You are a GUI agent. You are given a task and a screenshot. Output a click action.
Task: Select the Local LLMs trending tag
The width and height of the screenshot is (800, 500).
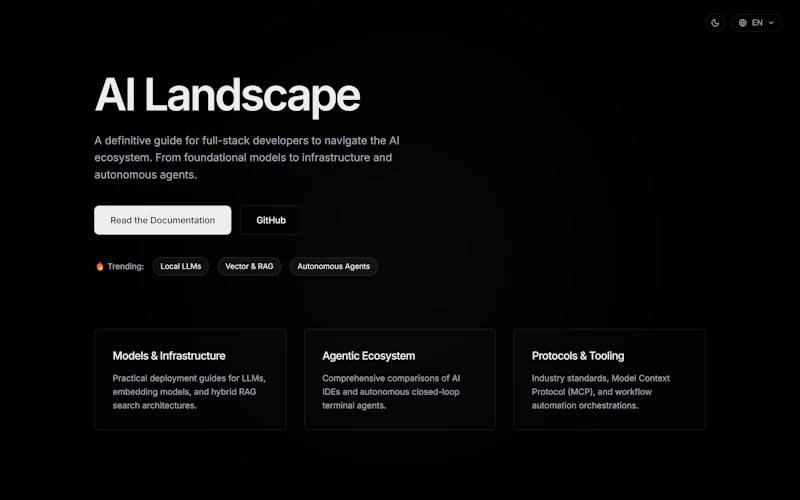181,266
